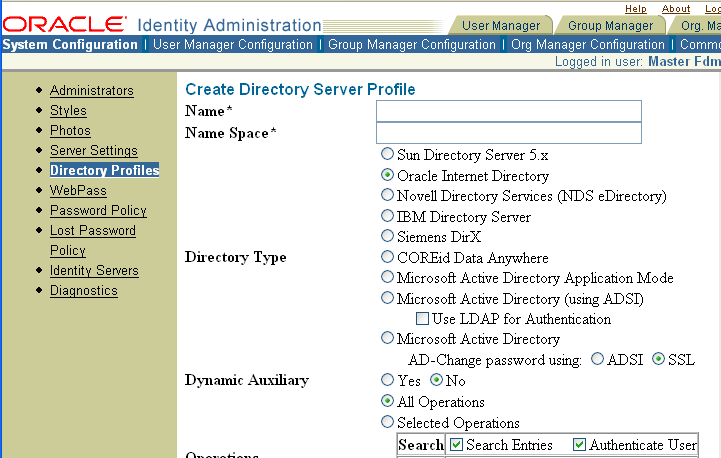The height and width of the screenshot is (458, 721).
Task: Go to Administrators in the sidebar
Action: pos(92,91)
